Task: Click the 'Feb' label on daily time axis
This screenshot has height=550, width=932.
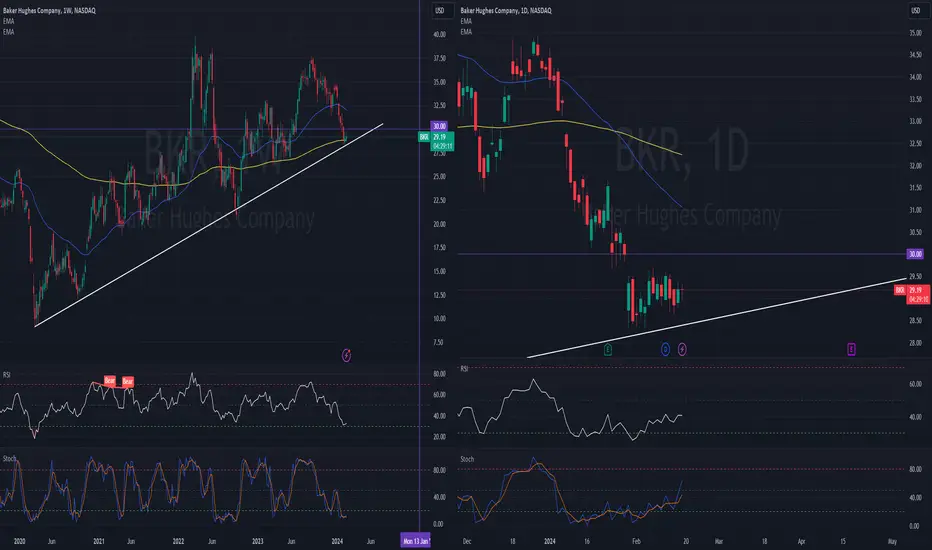Action: (x=636, y=542)
